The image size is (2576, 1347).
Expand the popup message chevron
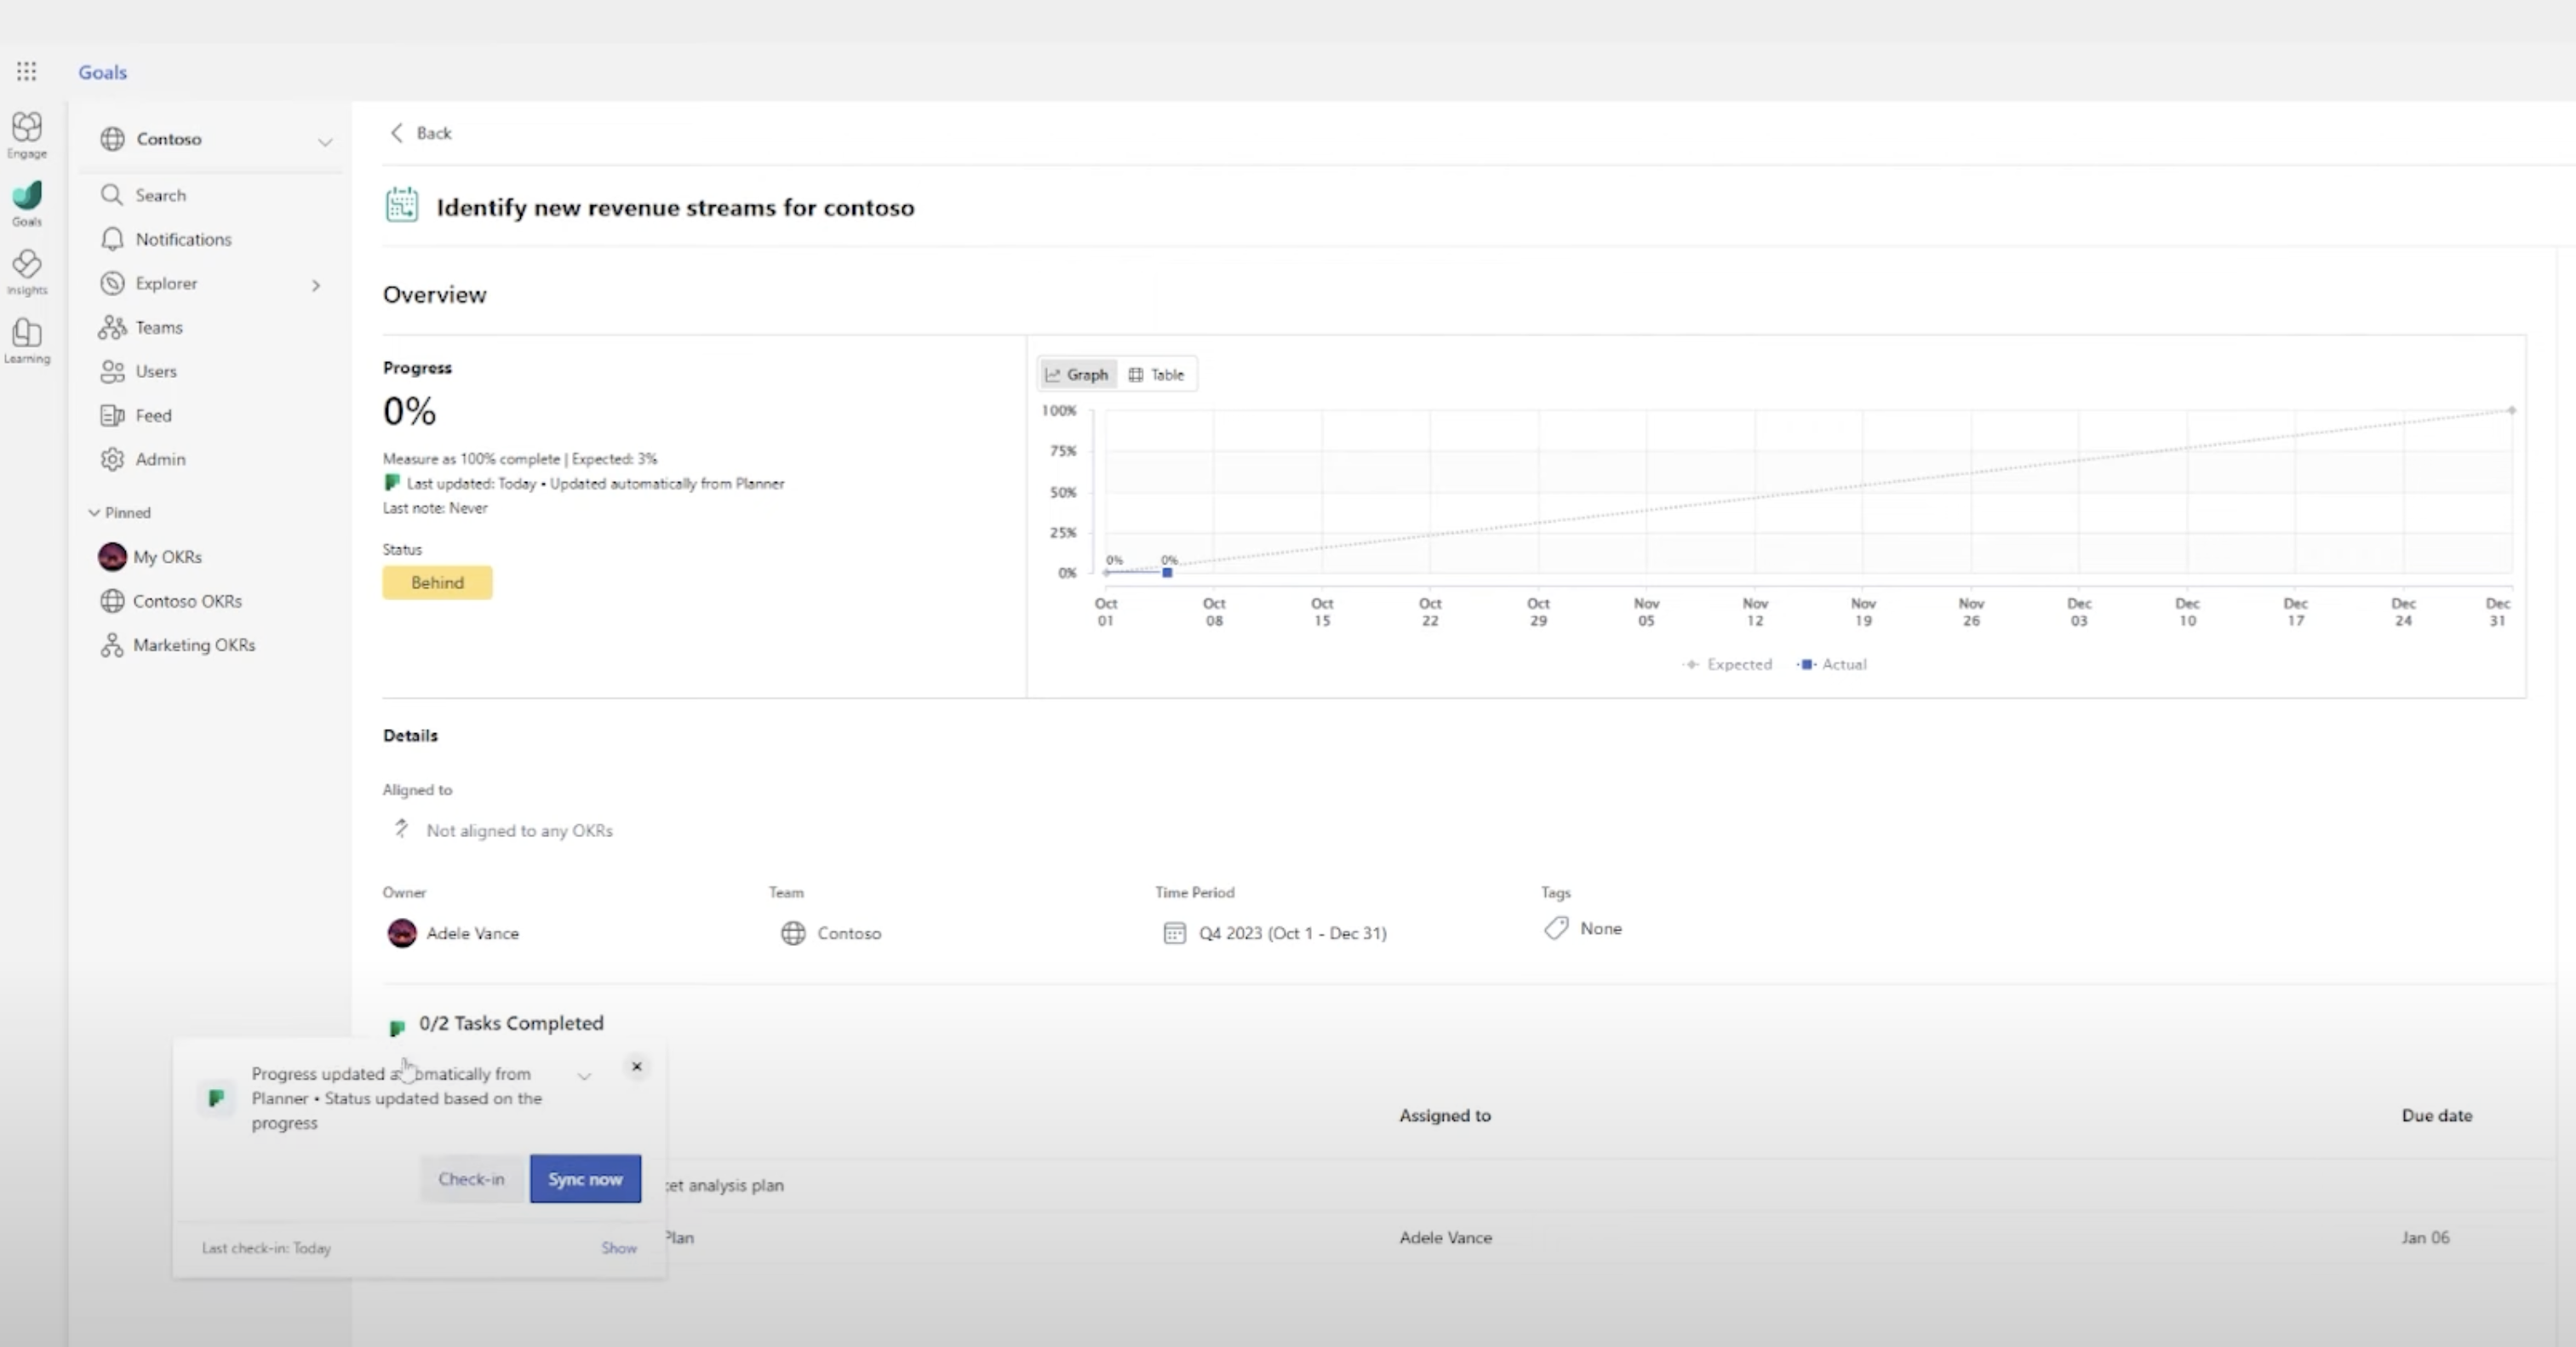[x=584, y=1076]
